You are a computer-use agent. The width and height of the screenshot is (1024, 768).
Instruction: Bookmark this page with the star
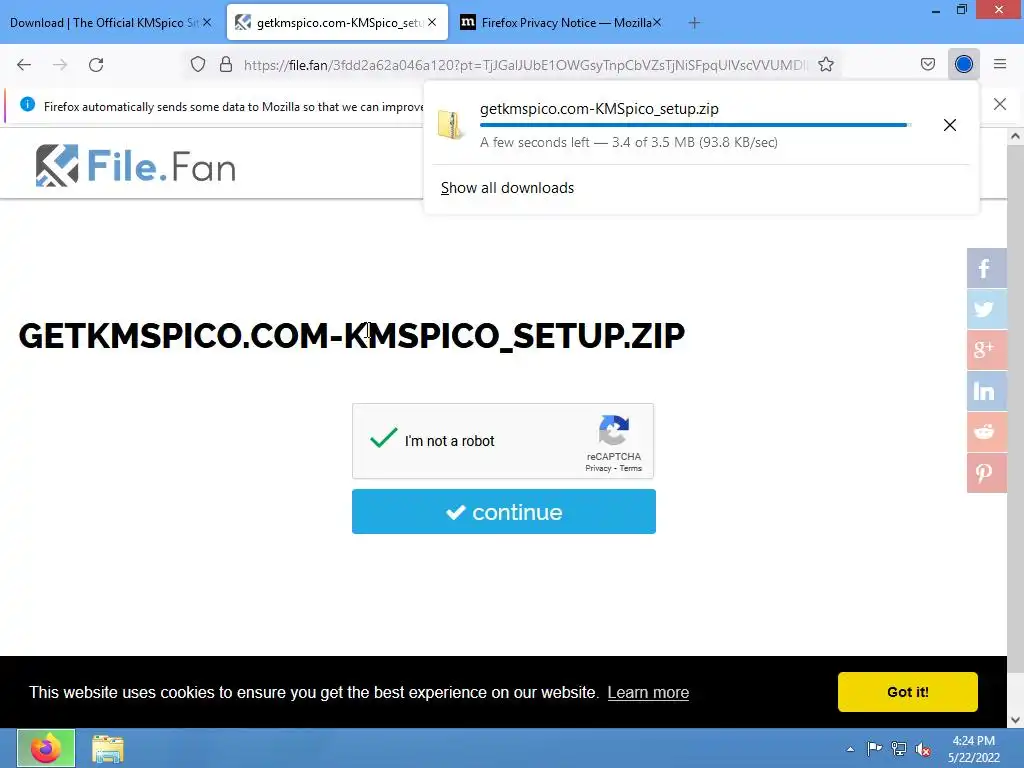(826, 65)
